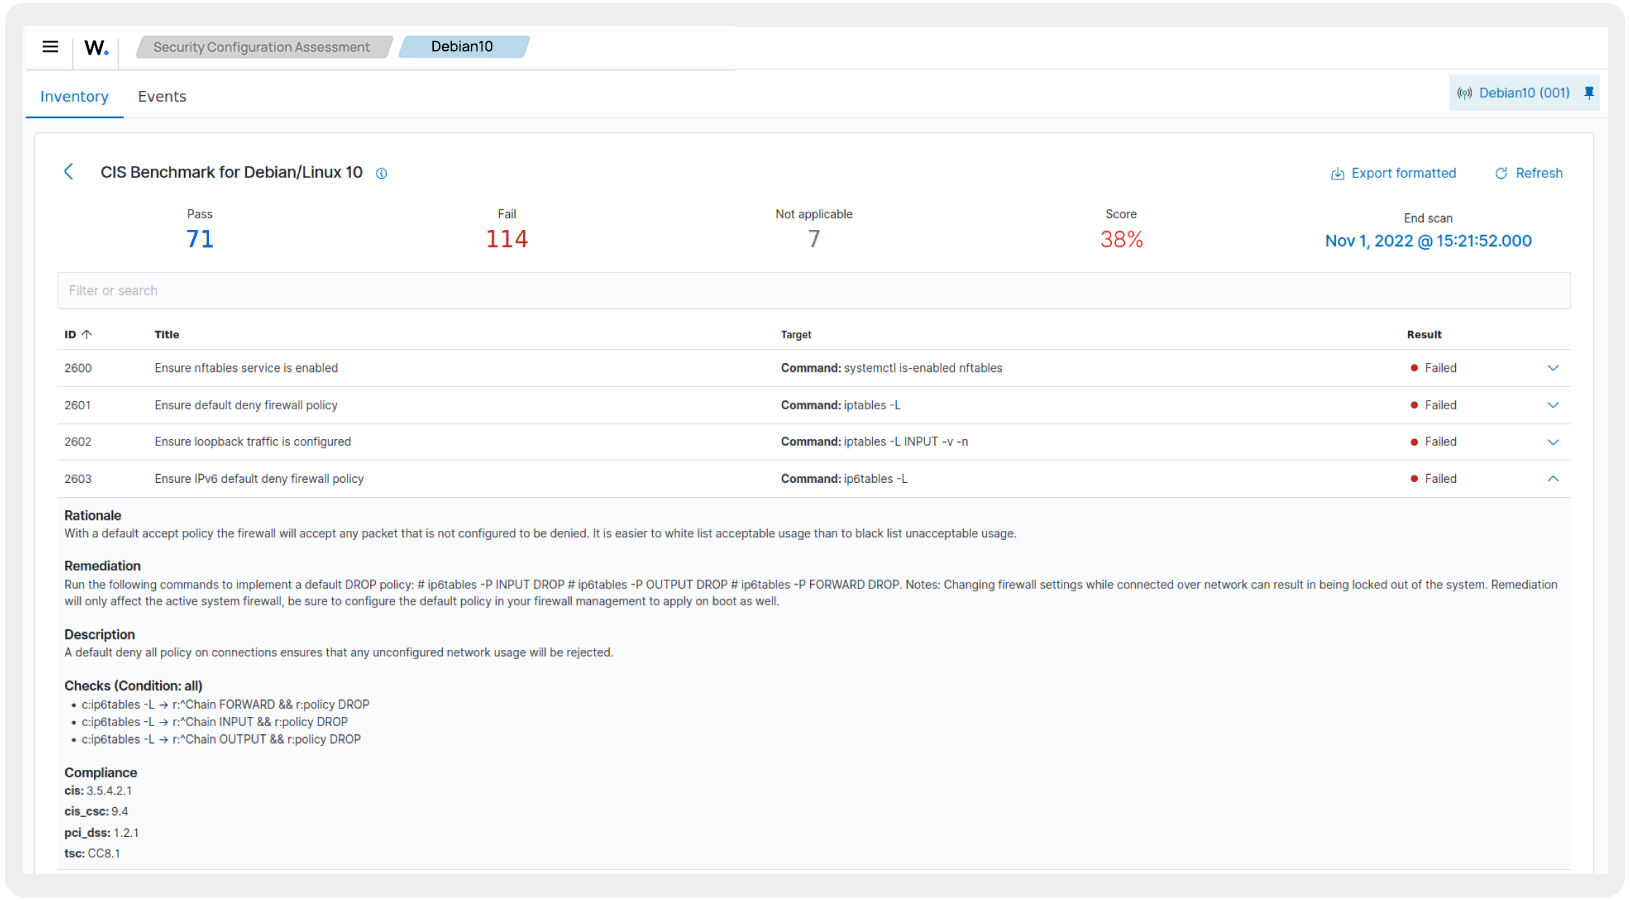The image size is (1630, 900).
Task: Collapse the details for check 2603
Action: coord(1553,479)
